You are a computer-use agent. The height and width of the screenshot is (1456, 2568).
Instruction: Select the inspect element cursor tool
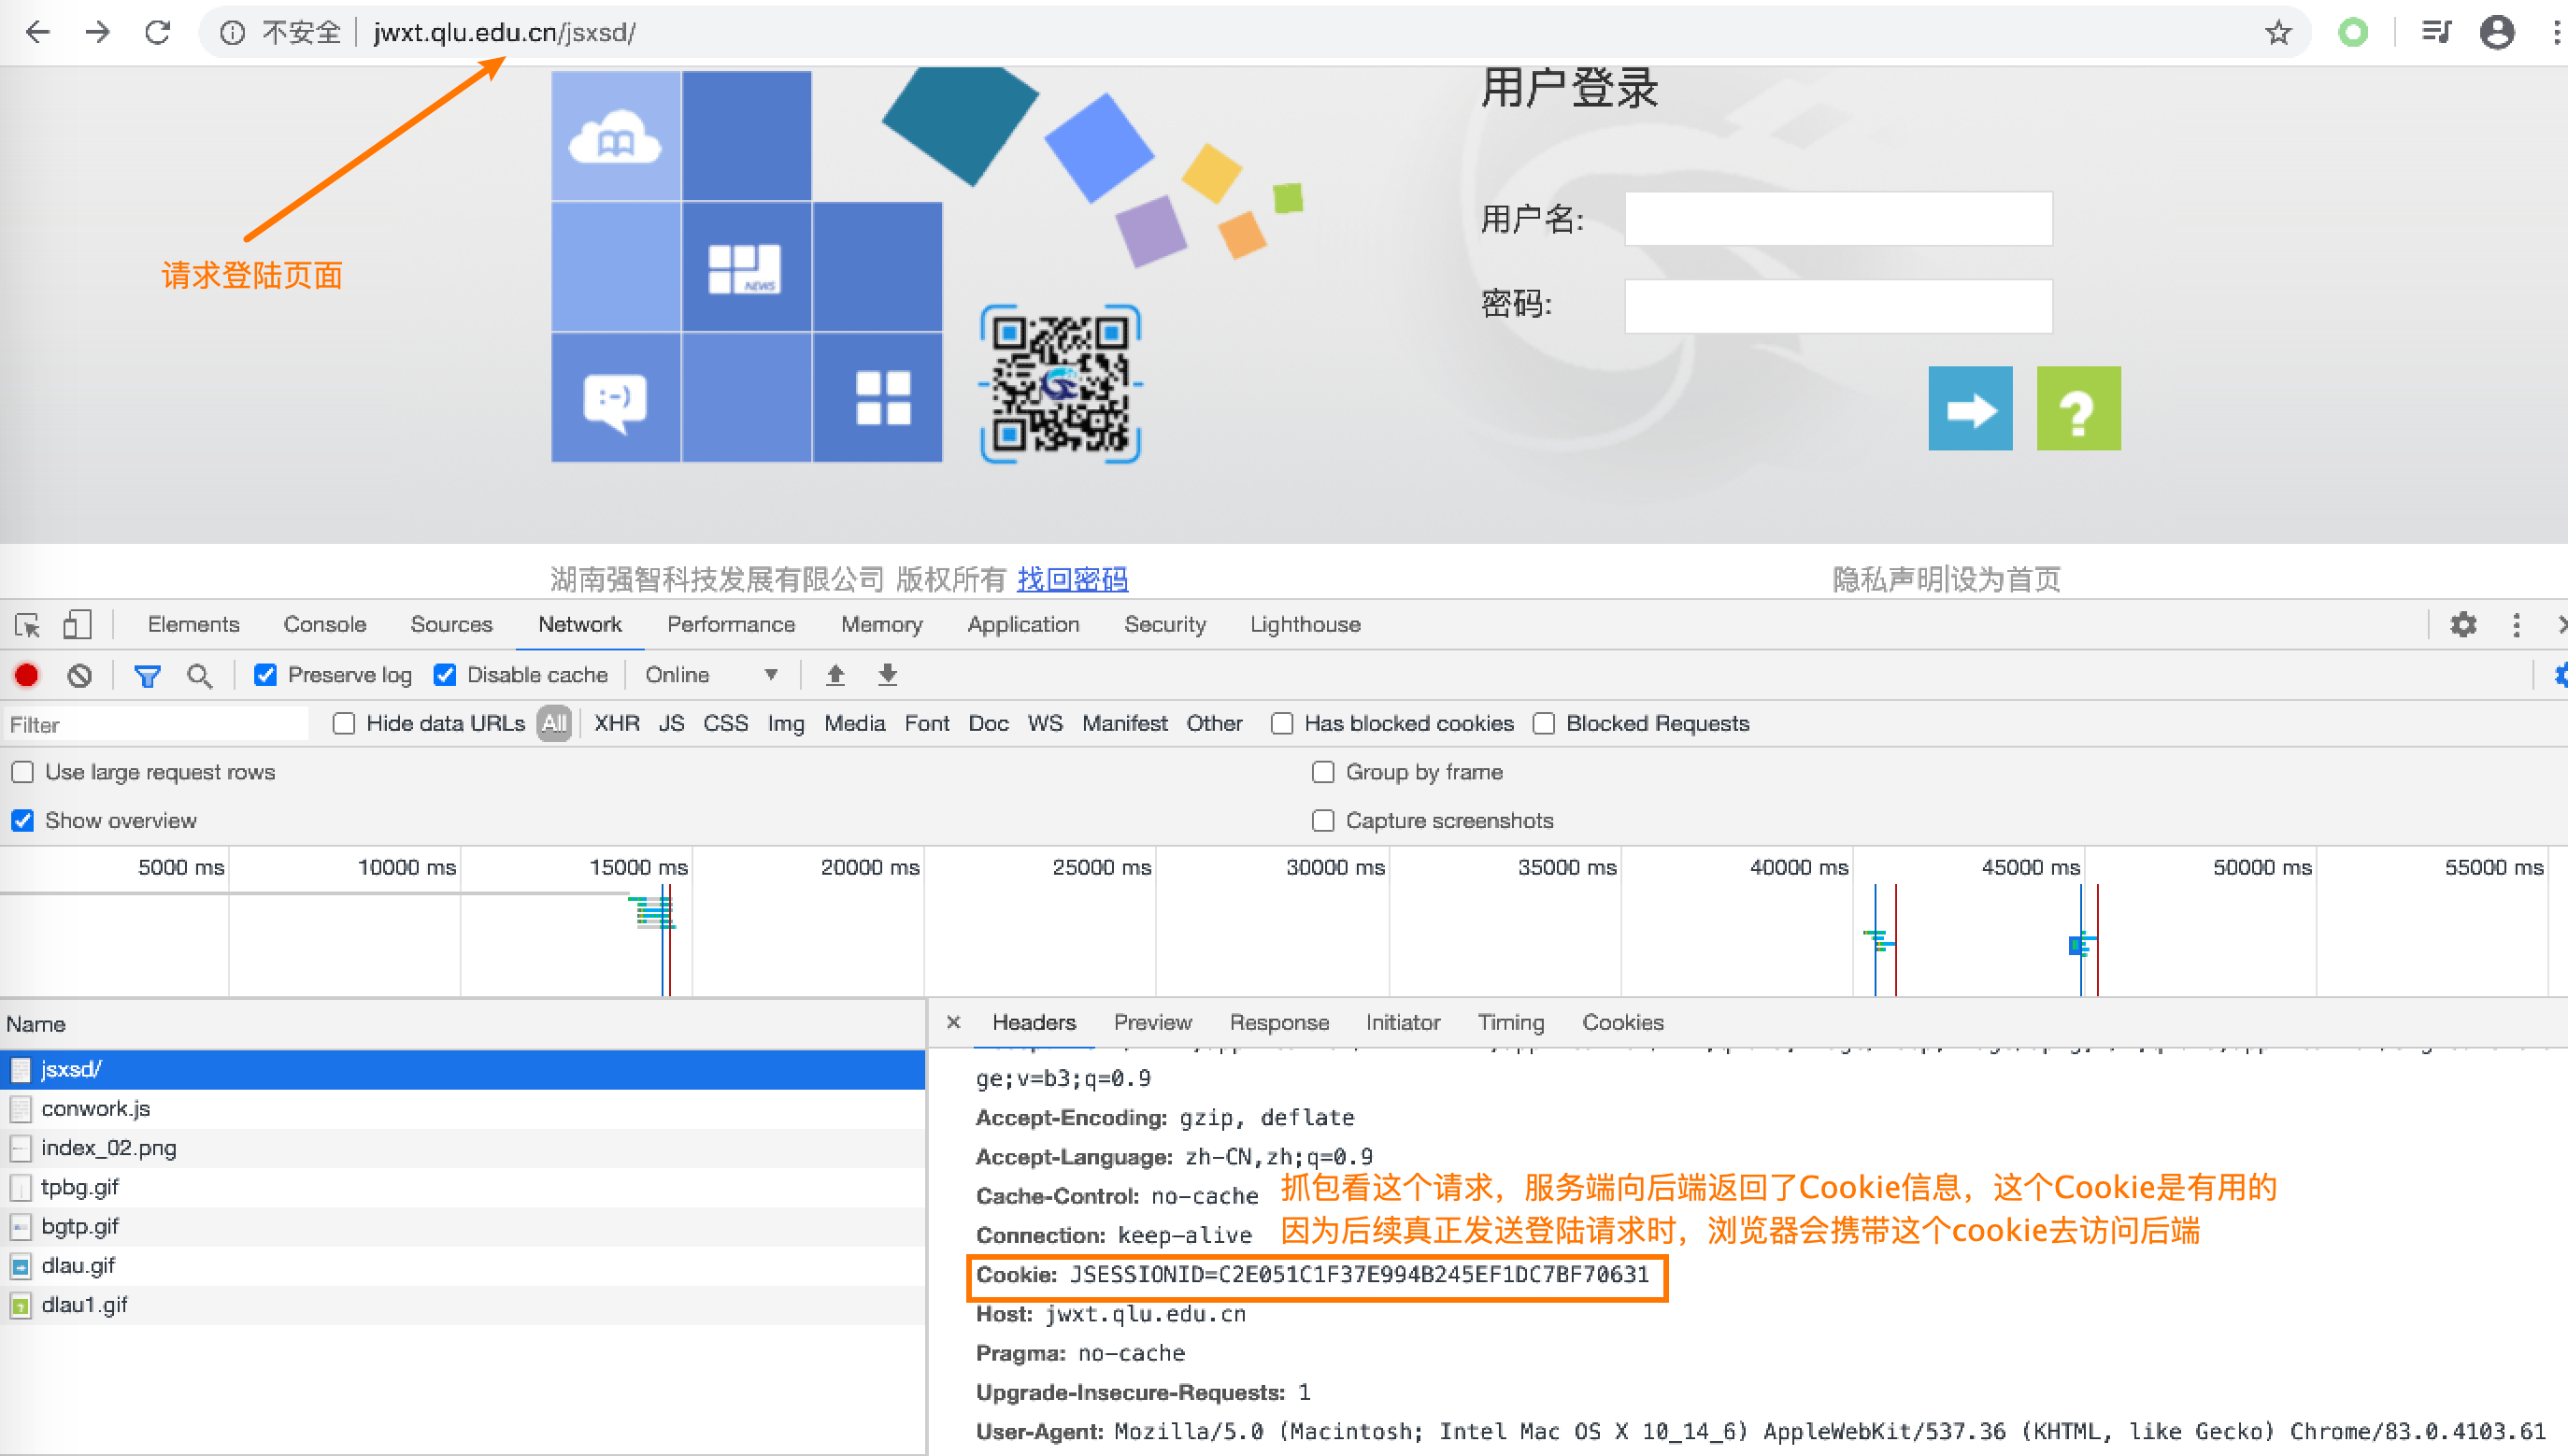27,624
